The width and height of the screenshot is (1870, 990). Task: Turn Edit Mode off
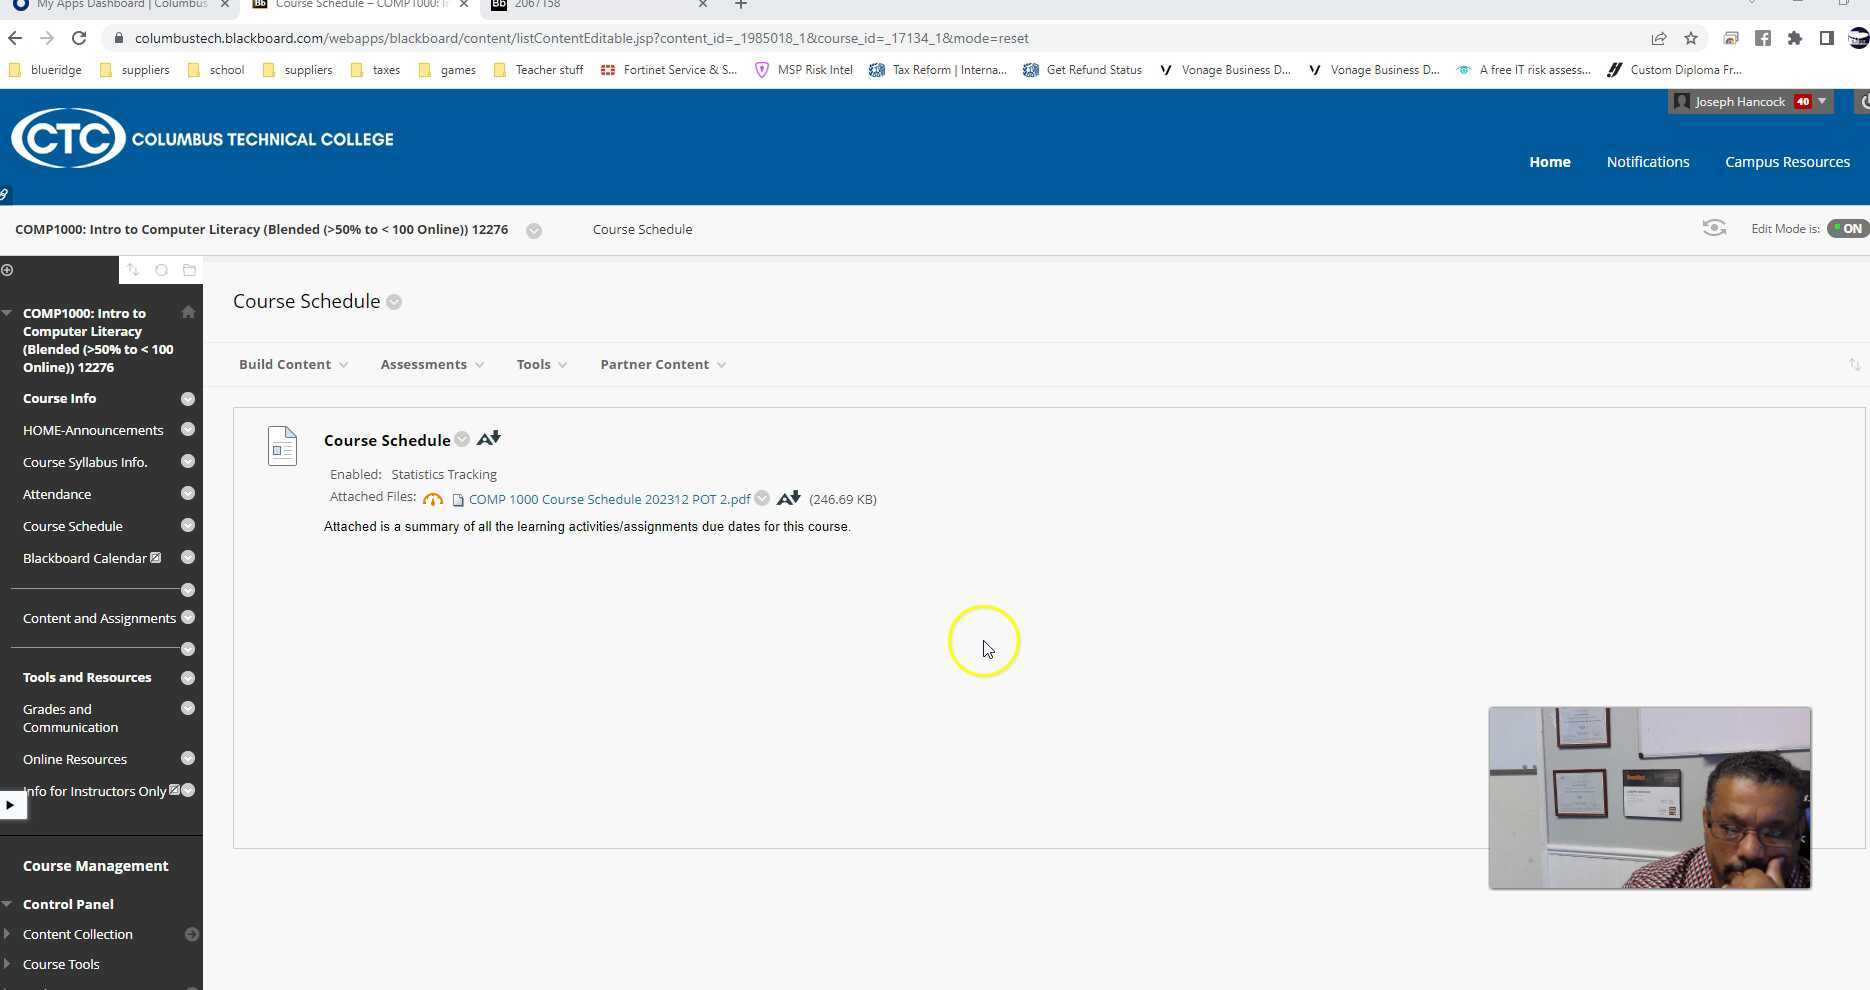tap(1846, 228)
